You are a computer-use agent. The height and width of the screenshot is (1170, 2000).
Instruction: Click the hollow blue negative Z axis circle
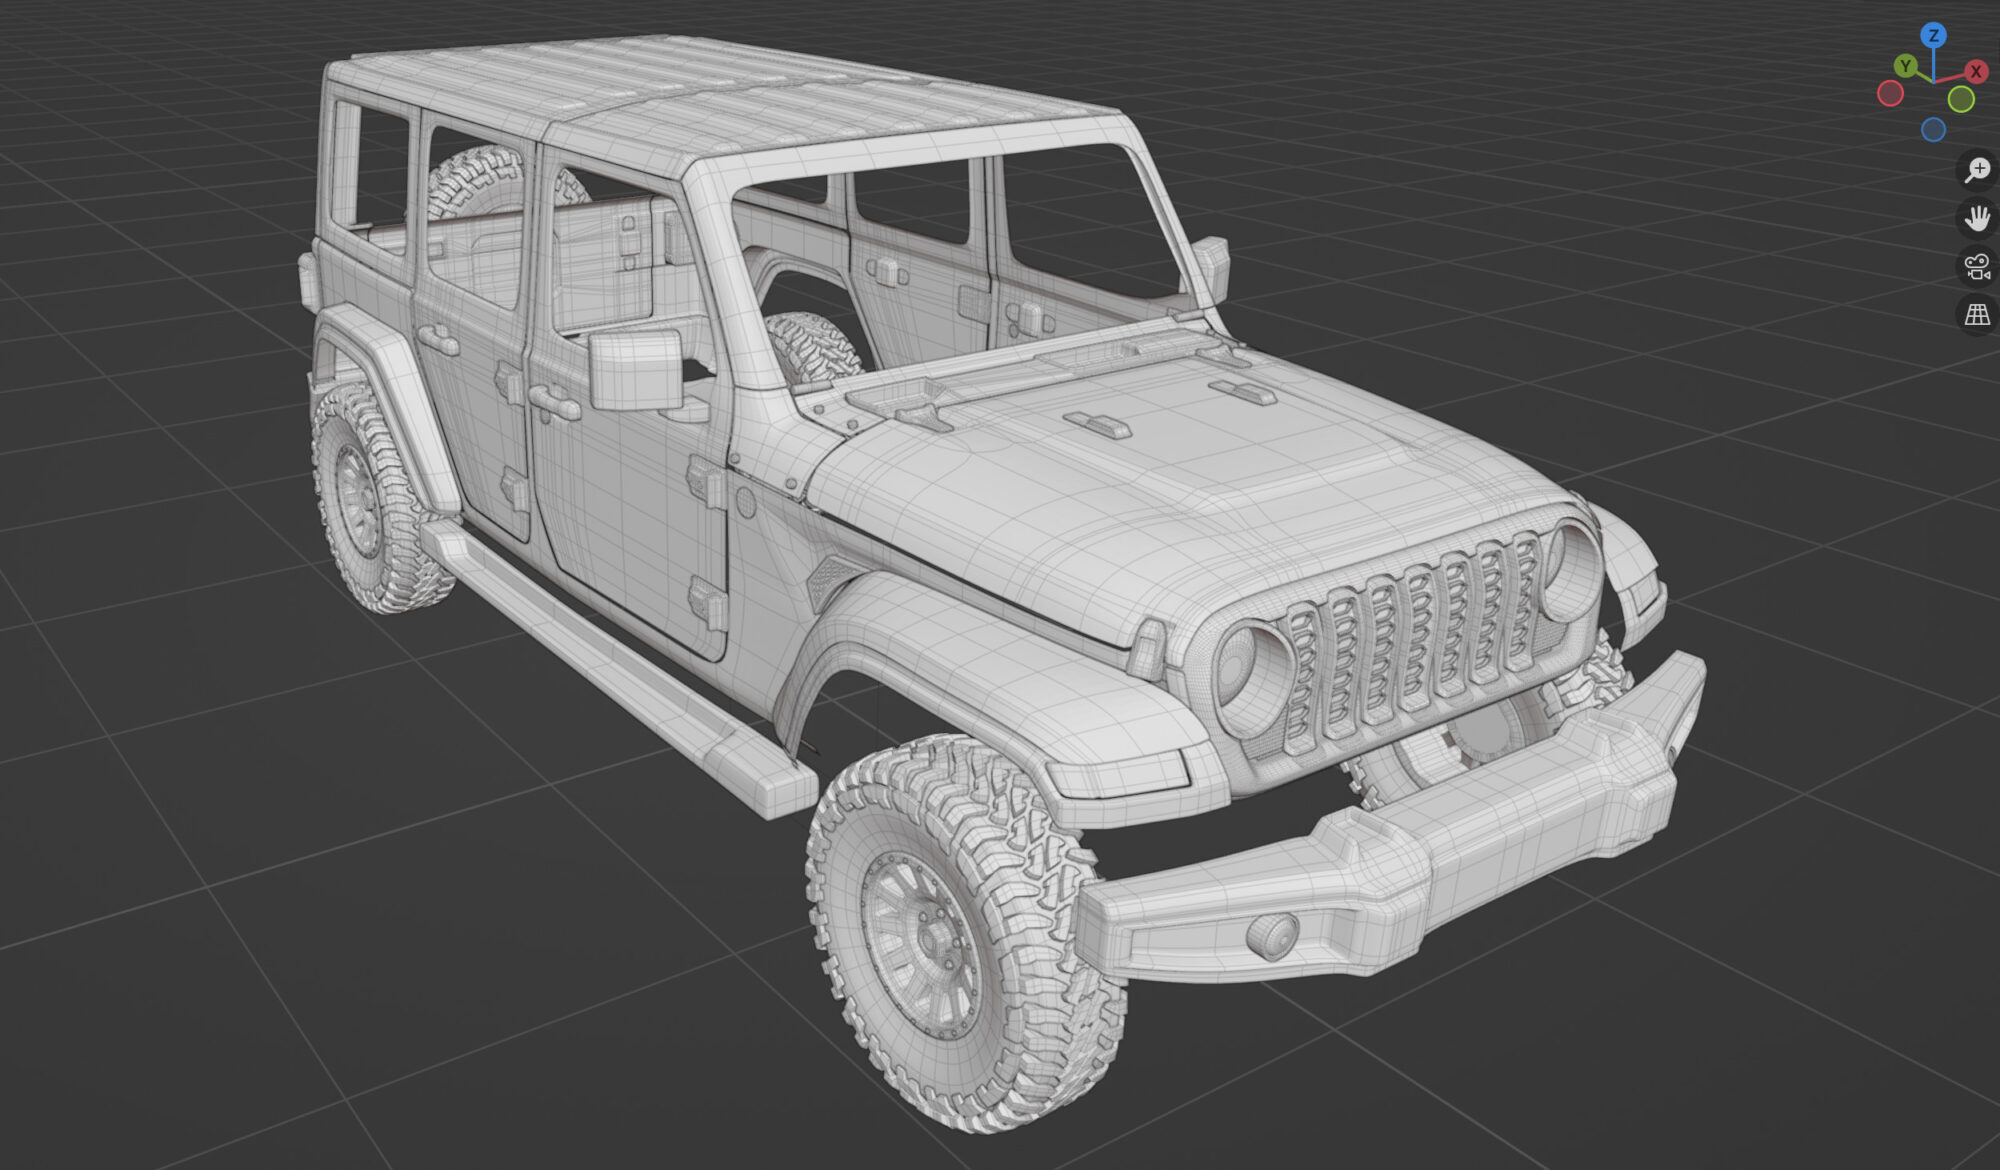(1933, 130)
